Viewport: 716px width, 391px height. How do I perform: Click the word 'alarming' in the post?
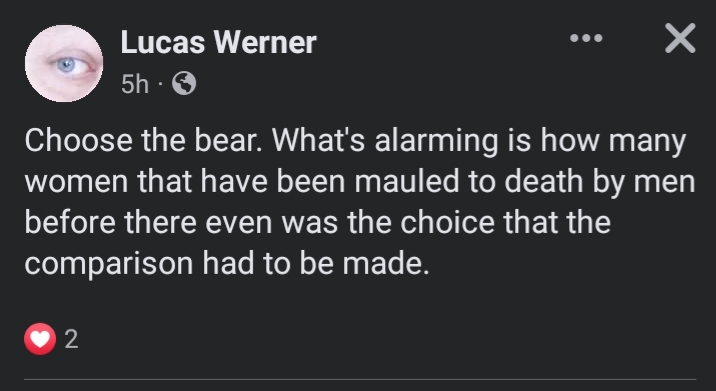pyautogui.click(x=436, y=142)
